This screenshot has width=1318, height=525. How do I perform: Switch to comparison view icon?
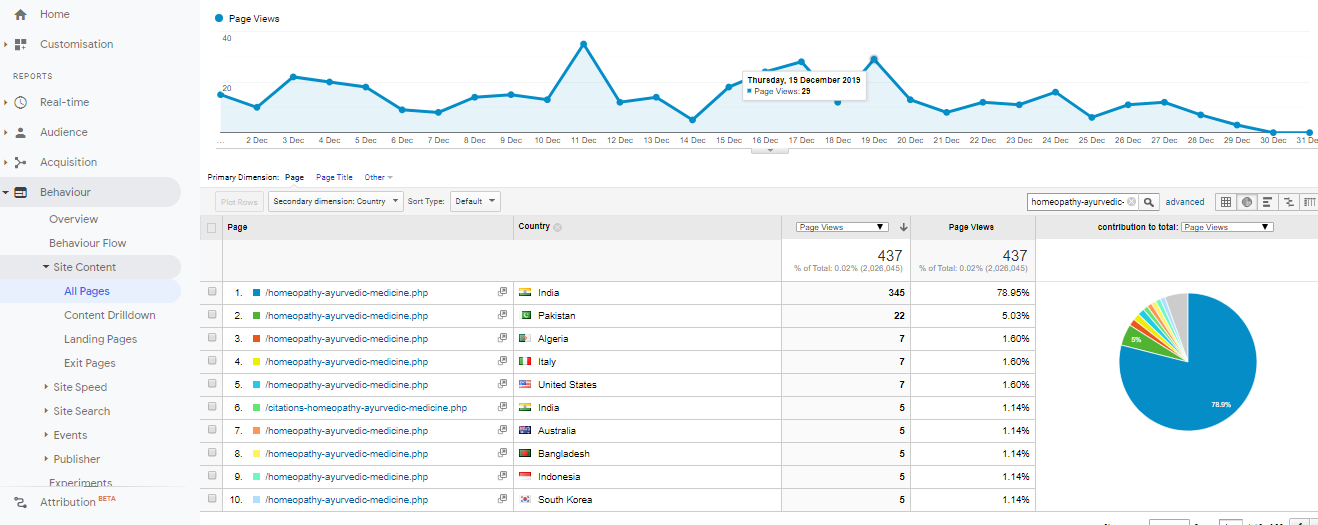[x=1288, y=202]
